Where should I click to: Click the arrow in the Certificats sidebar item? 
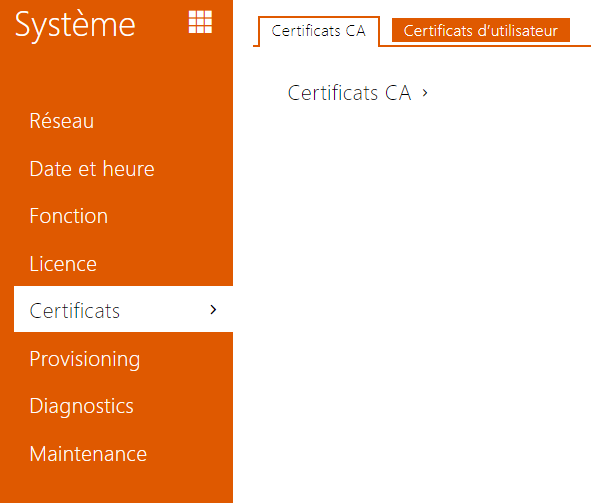[213, 309]
